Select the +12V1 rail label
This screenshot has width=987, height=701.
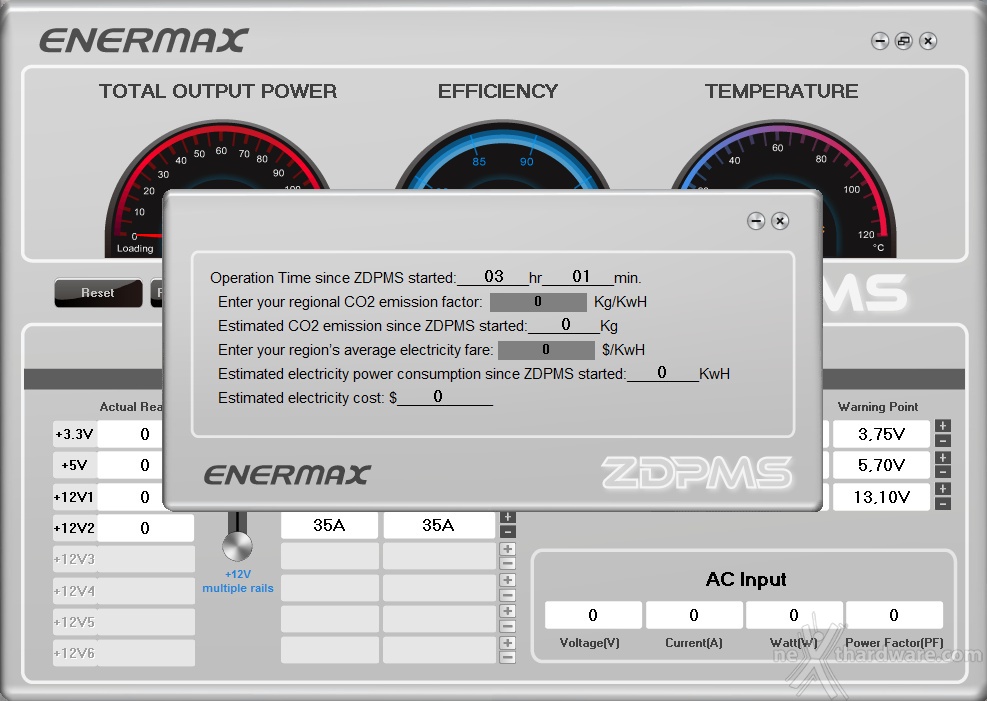click(74, 497)
